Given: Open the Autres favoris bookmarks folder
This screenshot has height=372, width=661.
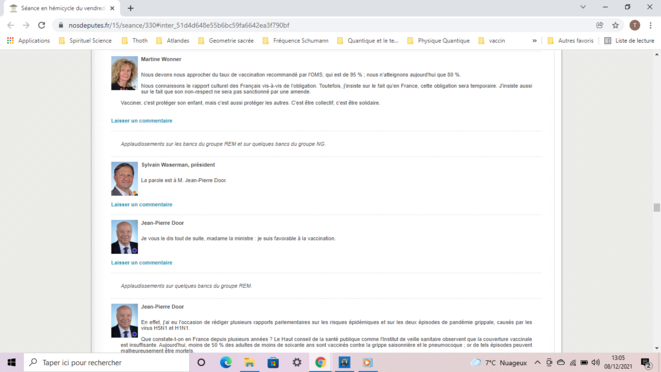Looking at the screenshot, I should point(570,40).
